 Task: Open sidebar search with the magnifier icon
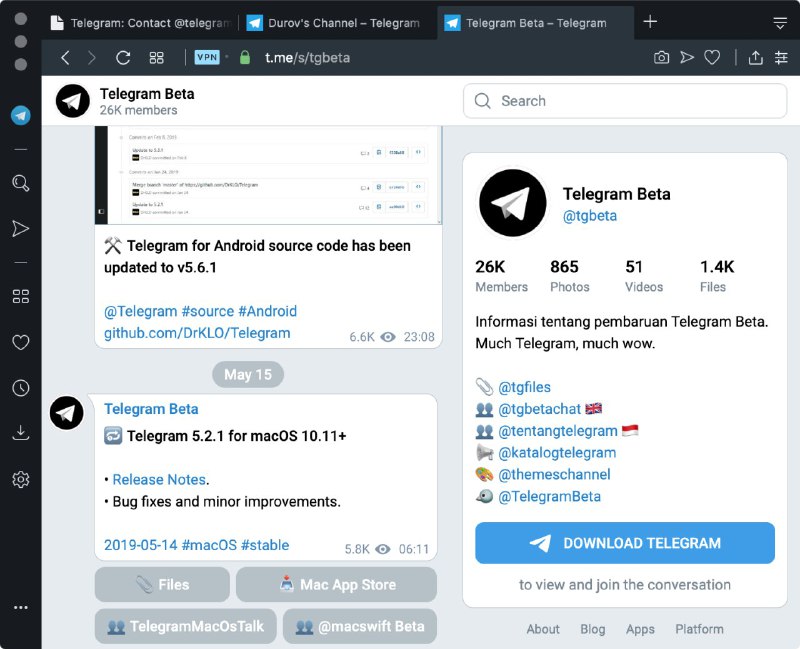20,183
